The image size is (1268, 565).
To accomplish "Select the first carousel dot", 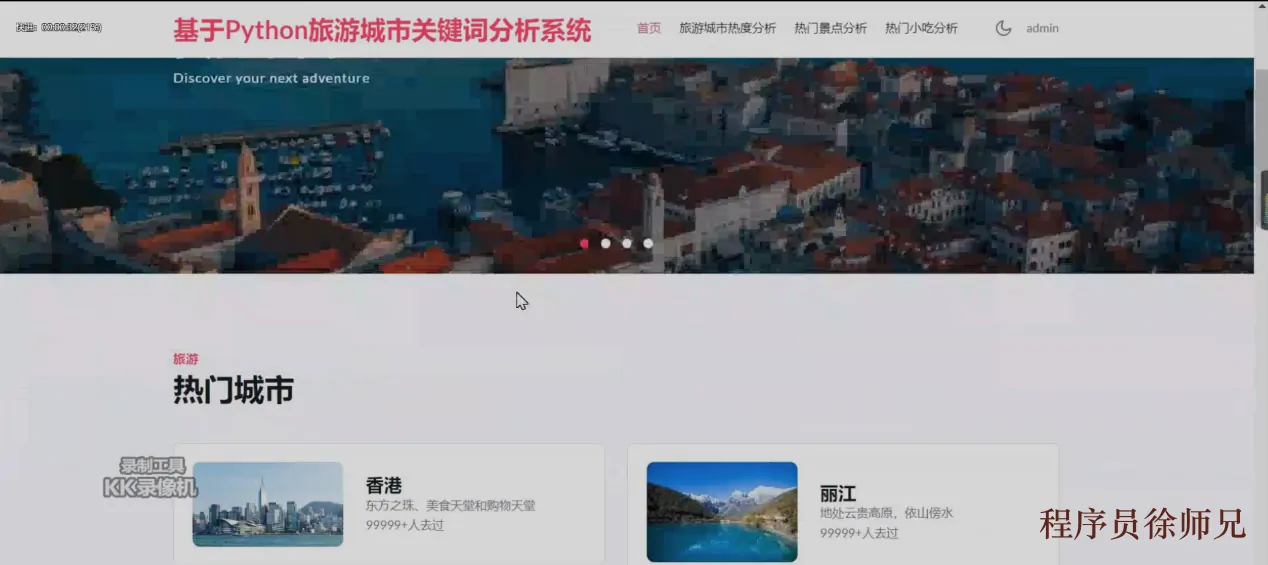I will (x=584, y=243).
